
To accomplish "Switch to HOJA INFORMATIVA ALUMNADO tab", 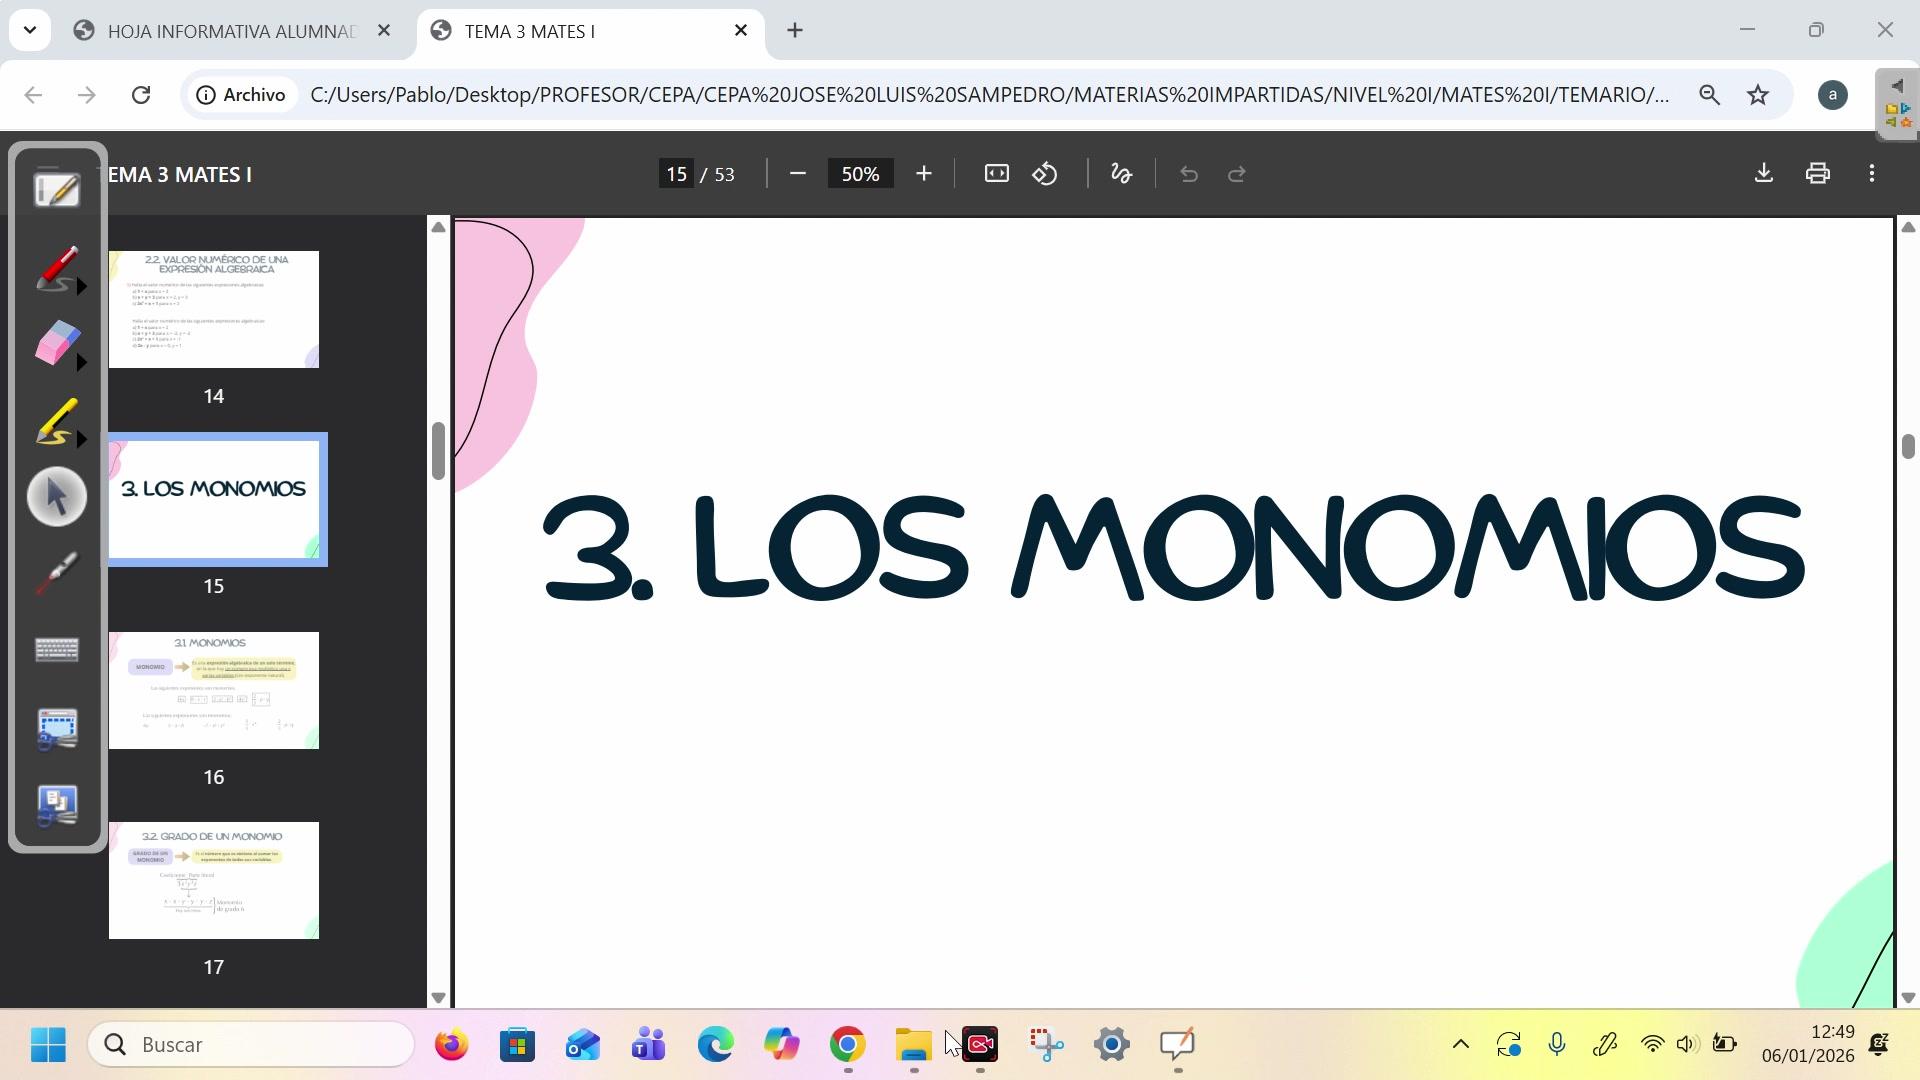I will click(x=230, y=31).
